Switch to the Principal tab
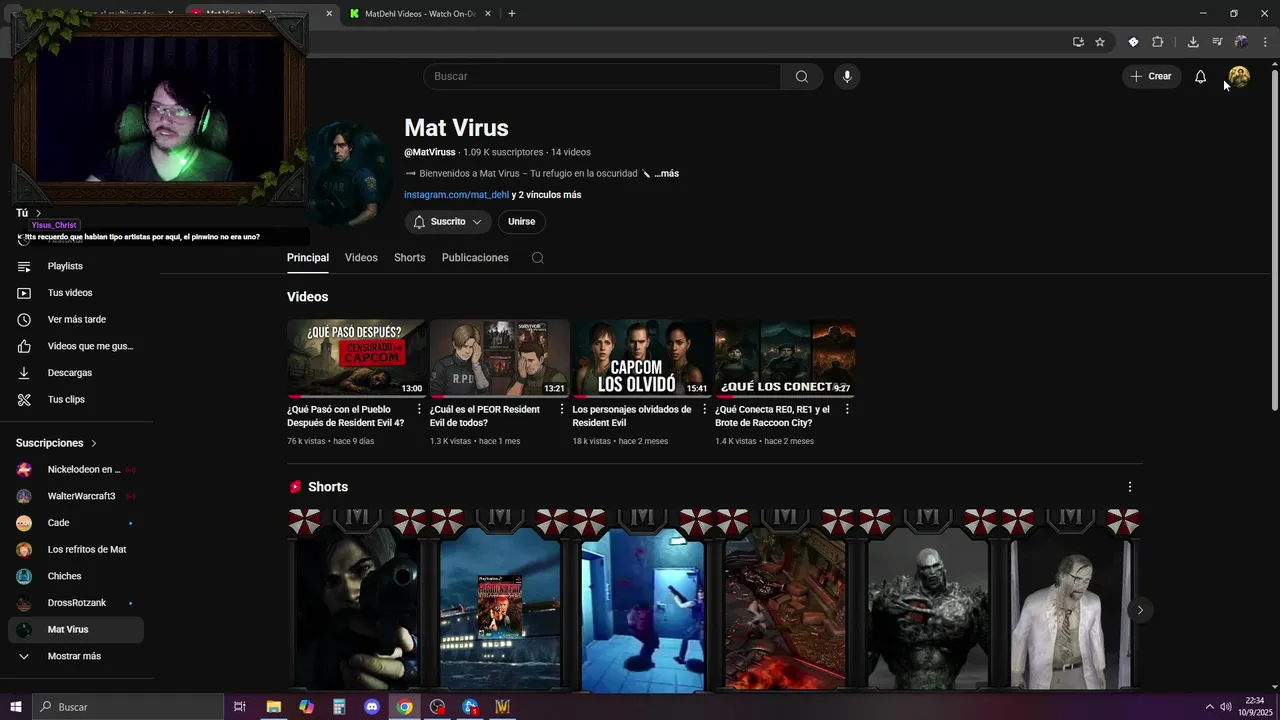The image size is (1280, 720). pos(308,258)
